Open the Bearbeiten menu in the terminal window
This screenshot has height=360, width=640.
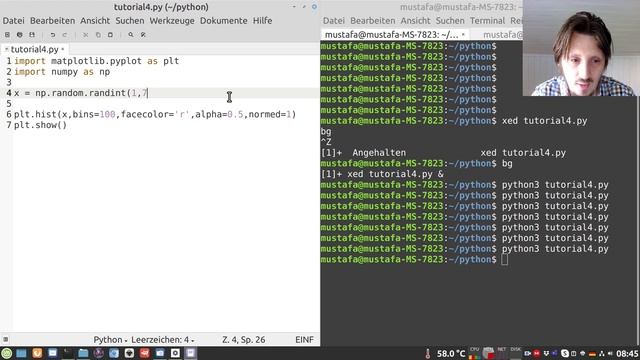point(373,20)
